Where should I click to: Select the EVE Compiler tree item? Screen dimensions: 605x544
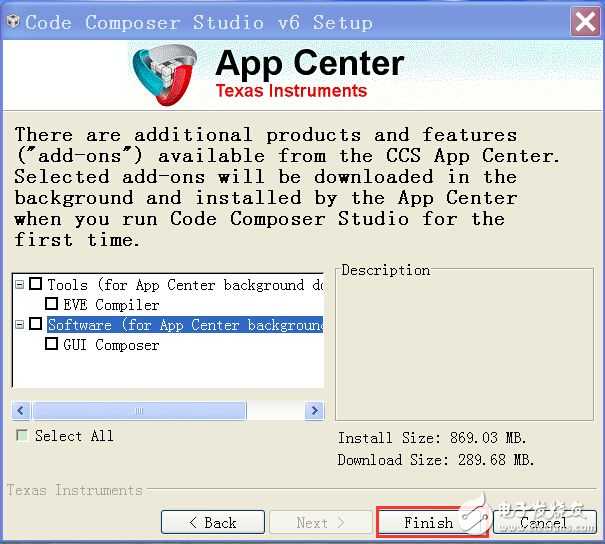tap(111, 305)
